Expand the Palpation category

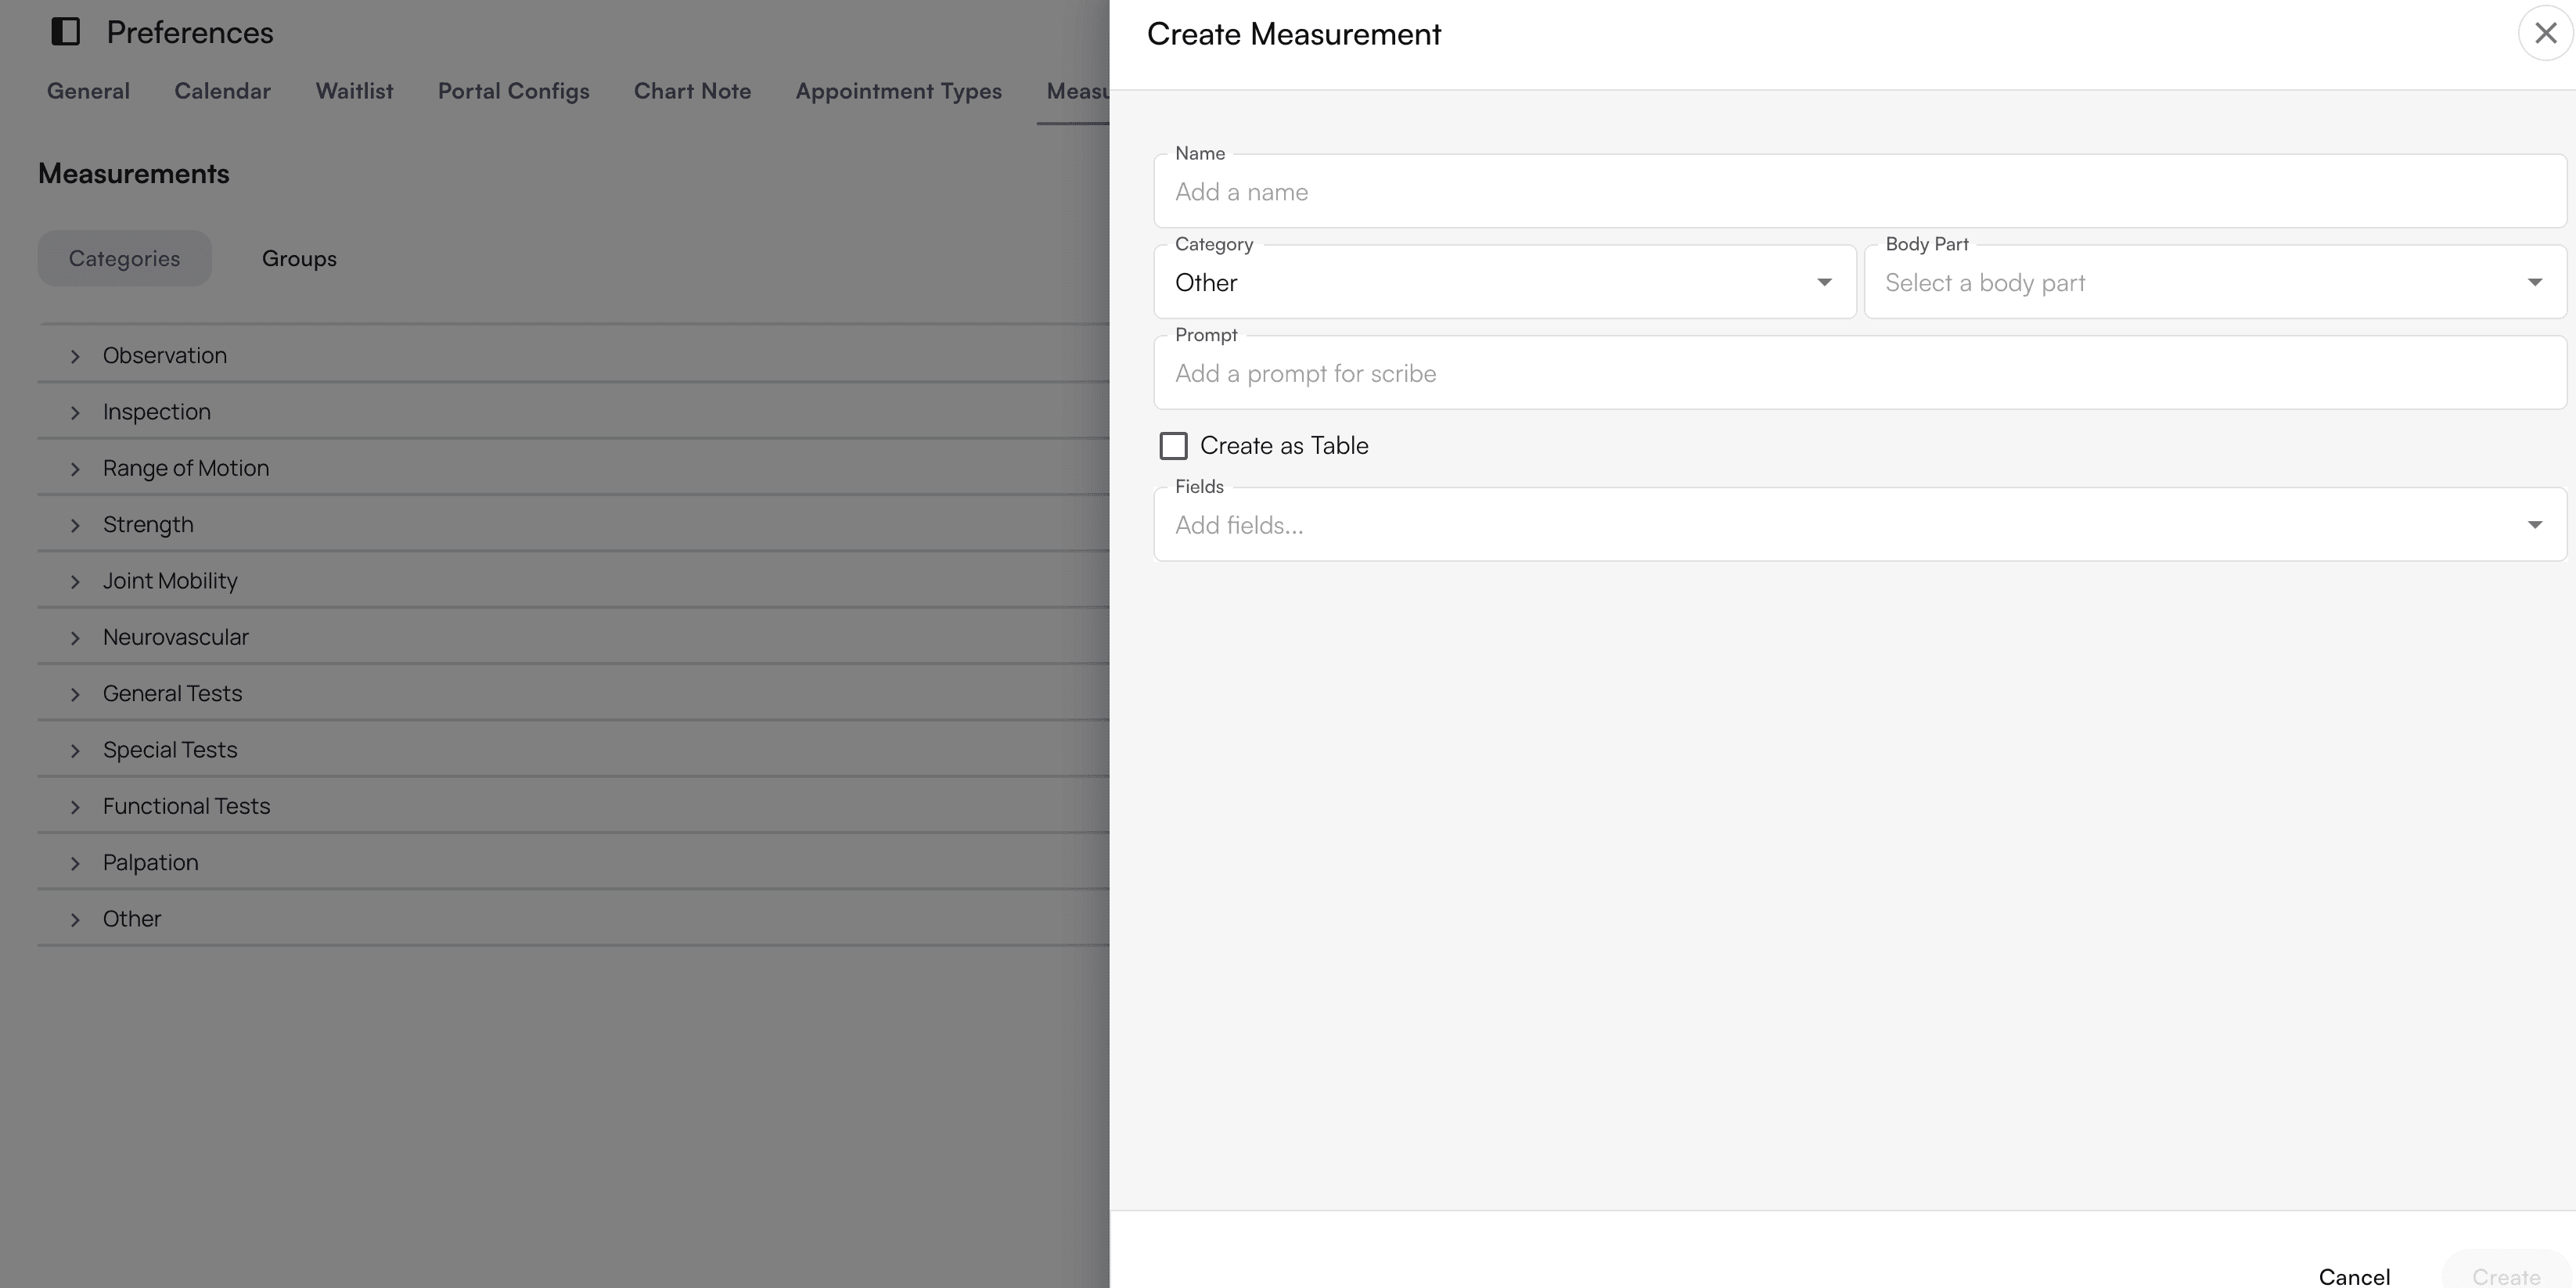75,863
